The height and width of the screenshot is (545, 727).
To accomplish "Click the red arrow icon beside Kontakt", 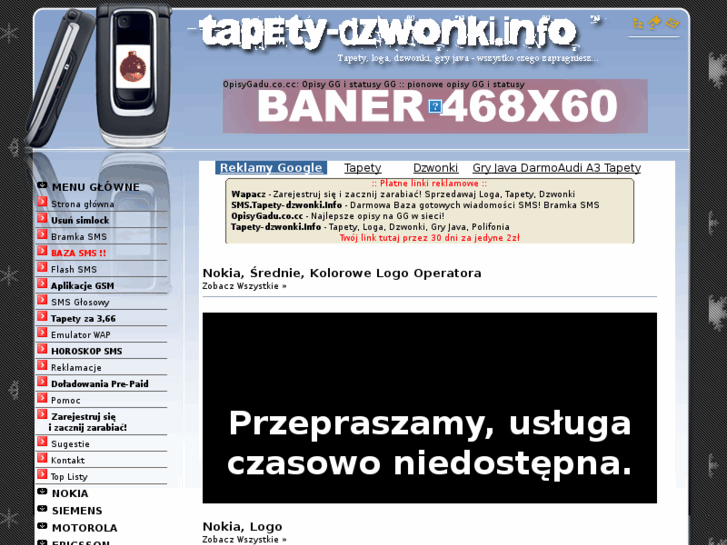I will tap(42, 458).
